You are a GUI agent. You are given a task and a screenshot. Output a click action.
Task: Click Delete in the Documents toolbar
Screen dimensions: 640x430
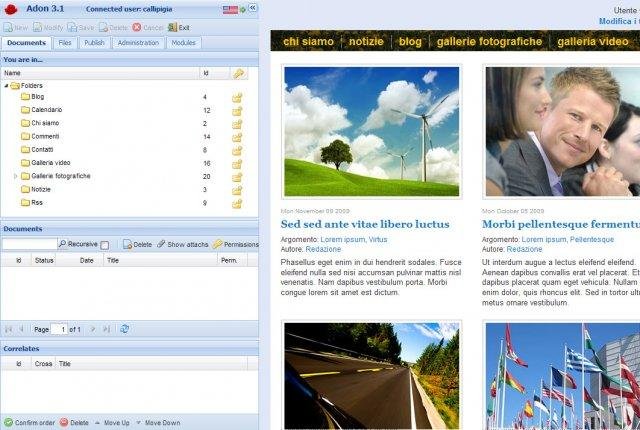point(138,244)
